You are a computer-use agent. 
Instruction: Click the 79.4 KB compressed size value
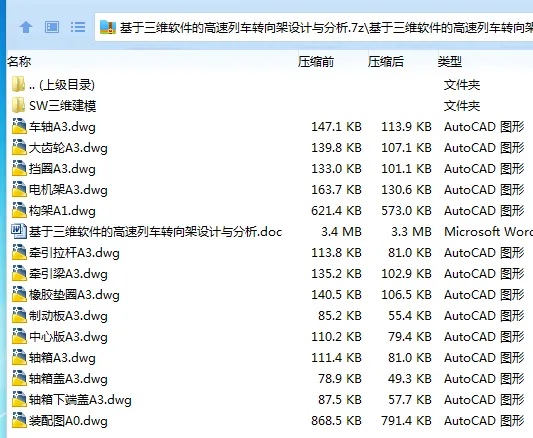(410, 337)
